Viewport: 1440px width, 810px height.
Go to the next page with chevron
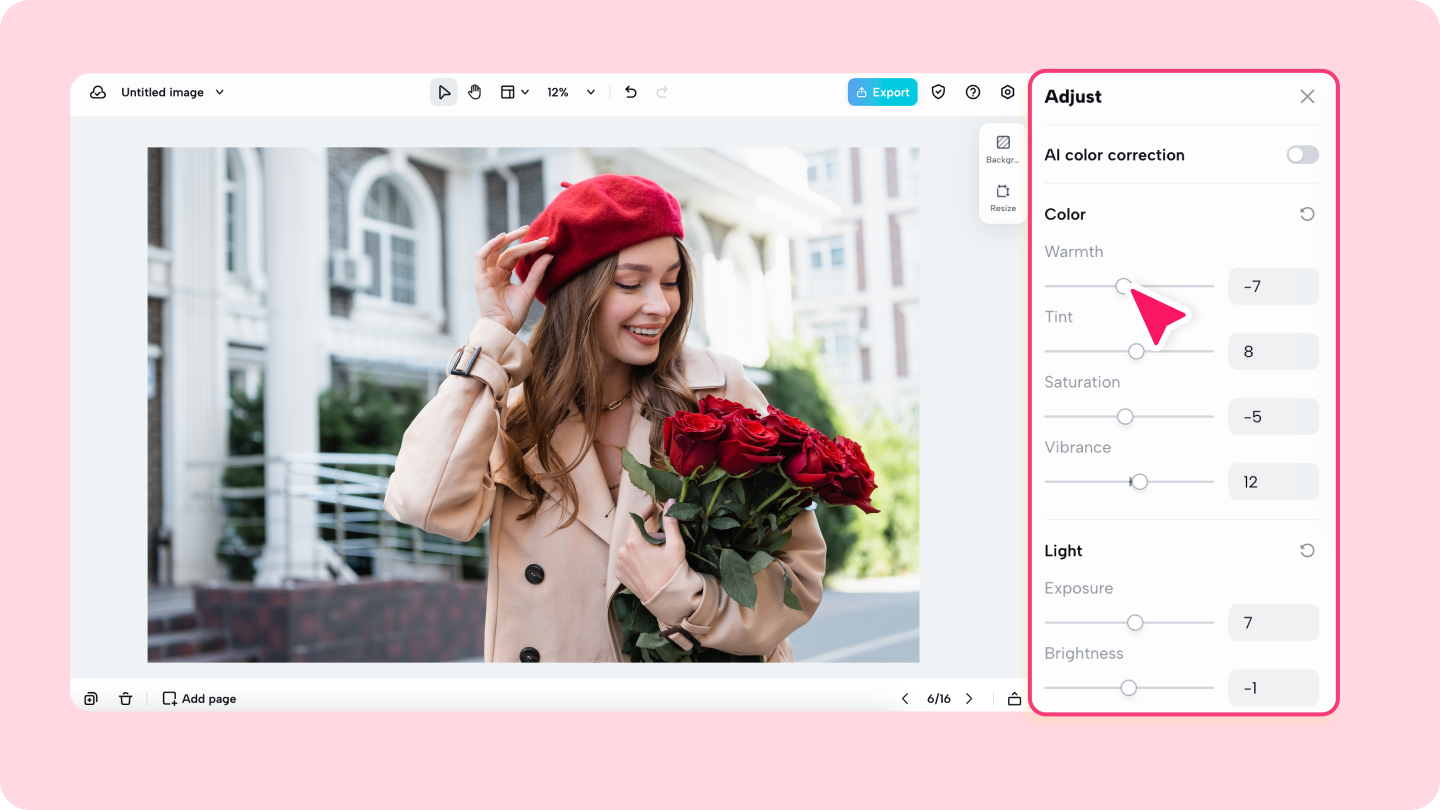tap(968, 698)
